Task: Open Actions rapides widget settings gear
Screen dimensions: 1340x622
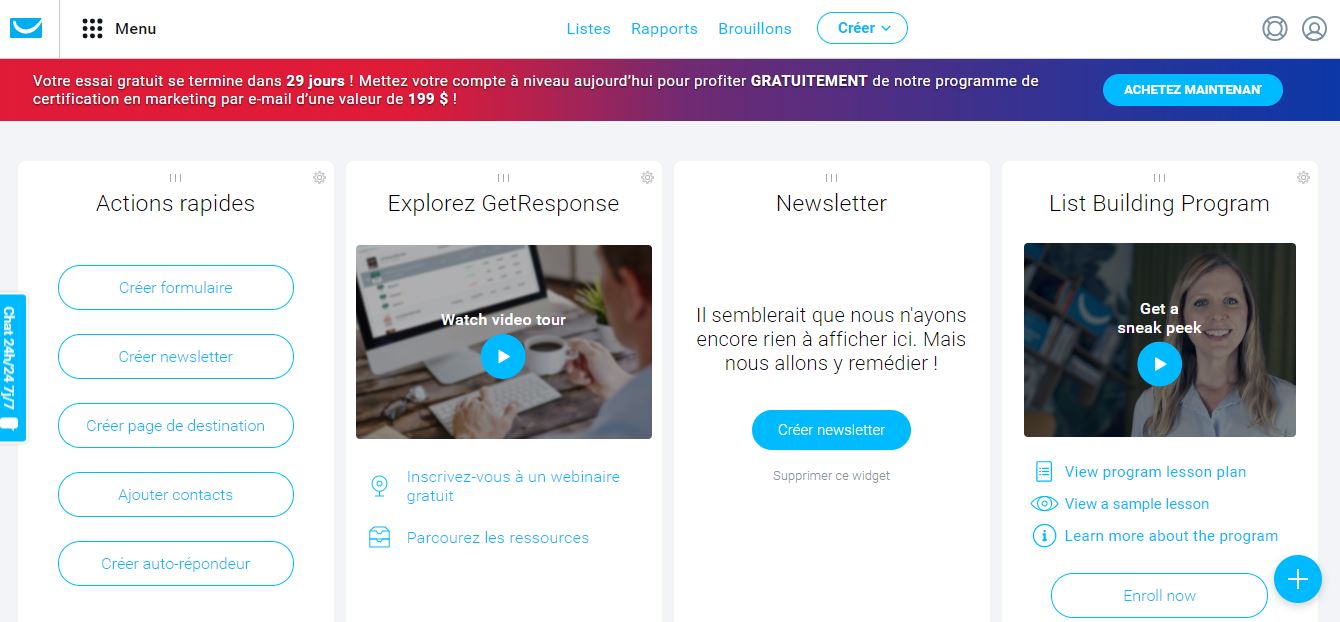Action: click(x=319, y=177)
